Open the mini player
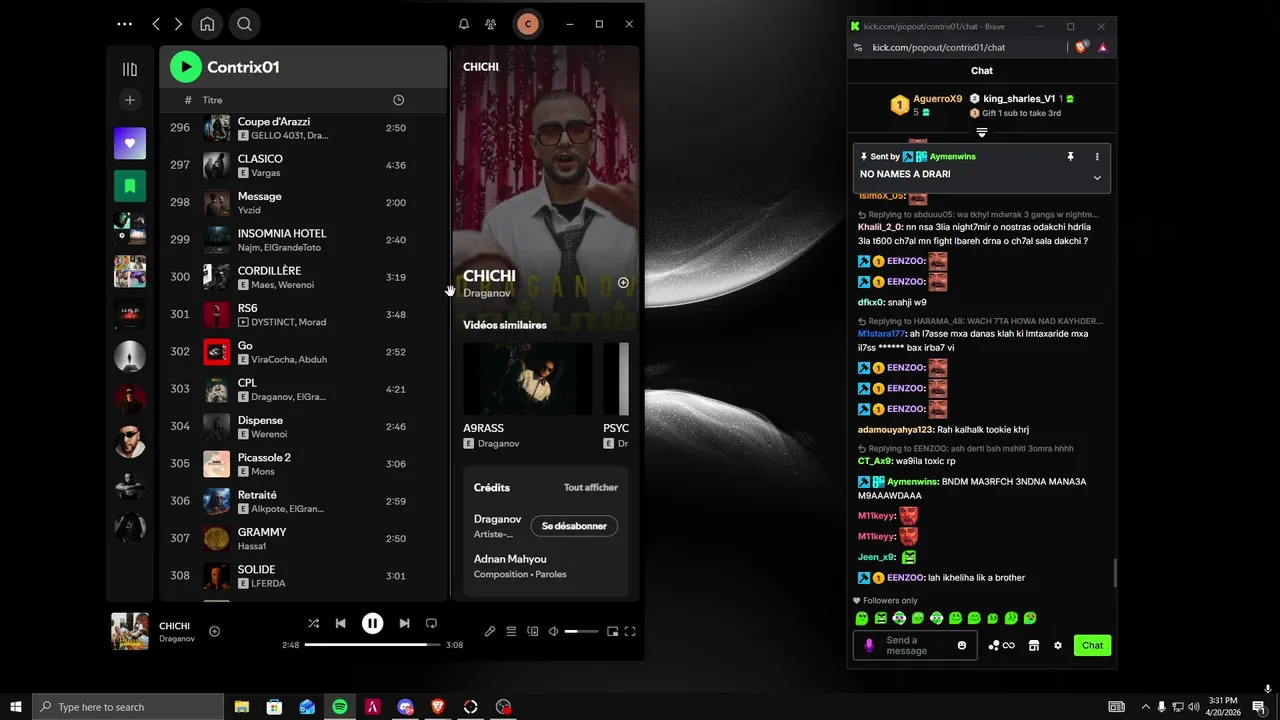This screenshot has width=1280, height=720. (612, 631)
